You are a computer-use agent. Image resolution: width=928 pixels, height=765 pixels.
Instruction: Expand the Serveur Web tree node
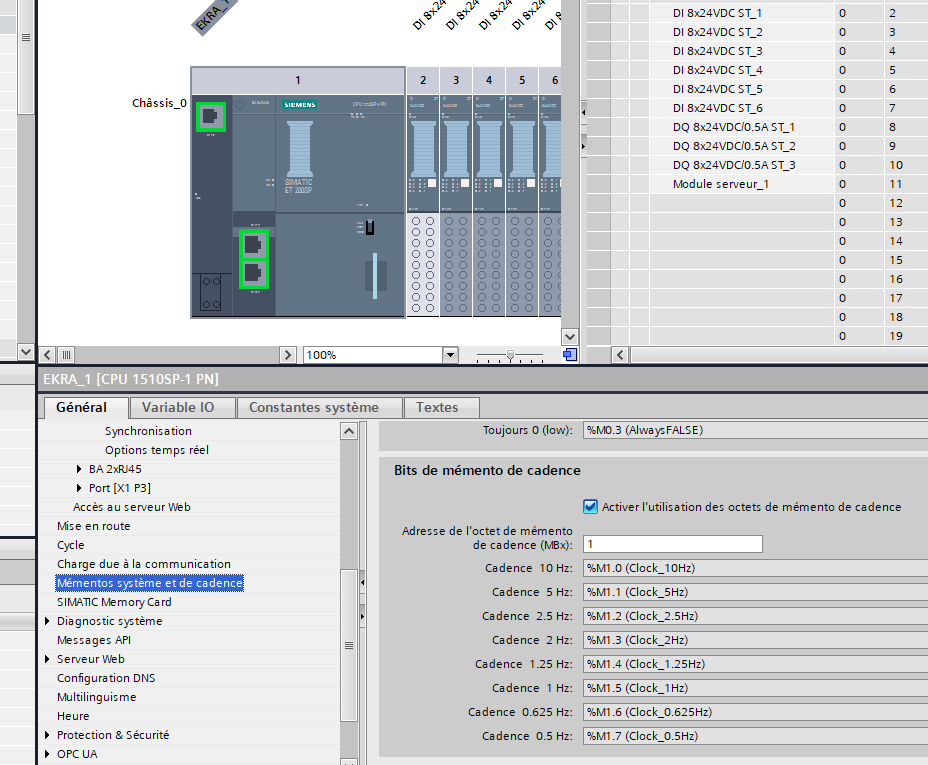(x=47, y=659)
